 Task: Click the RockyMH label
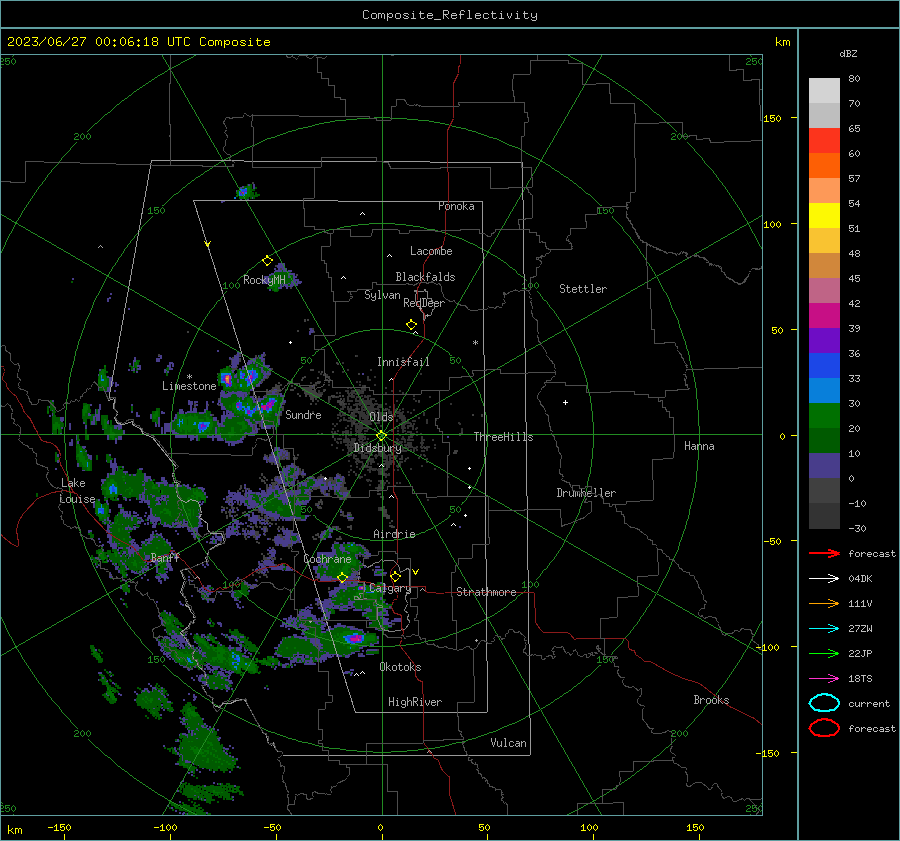pyautogui.click(x=264, y=280)
